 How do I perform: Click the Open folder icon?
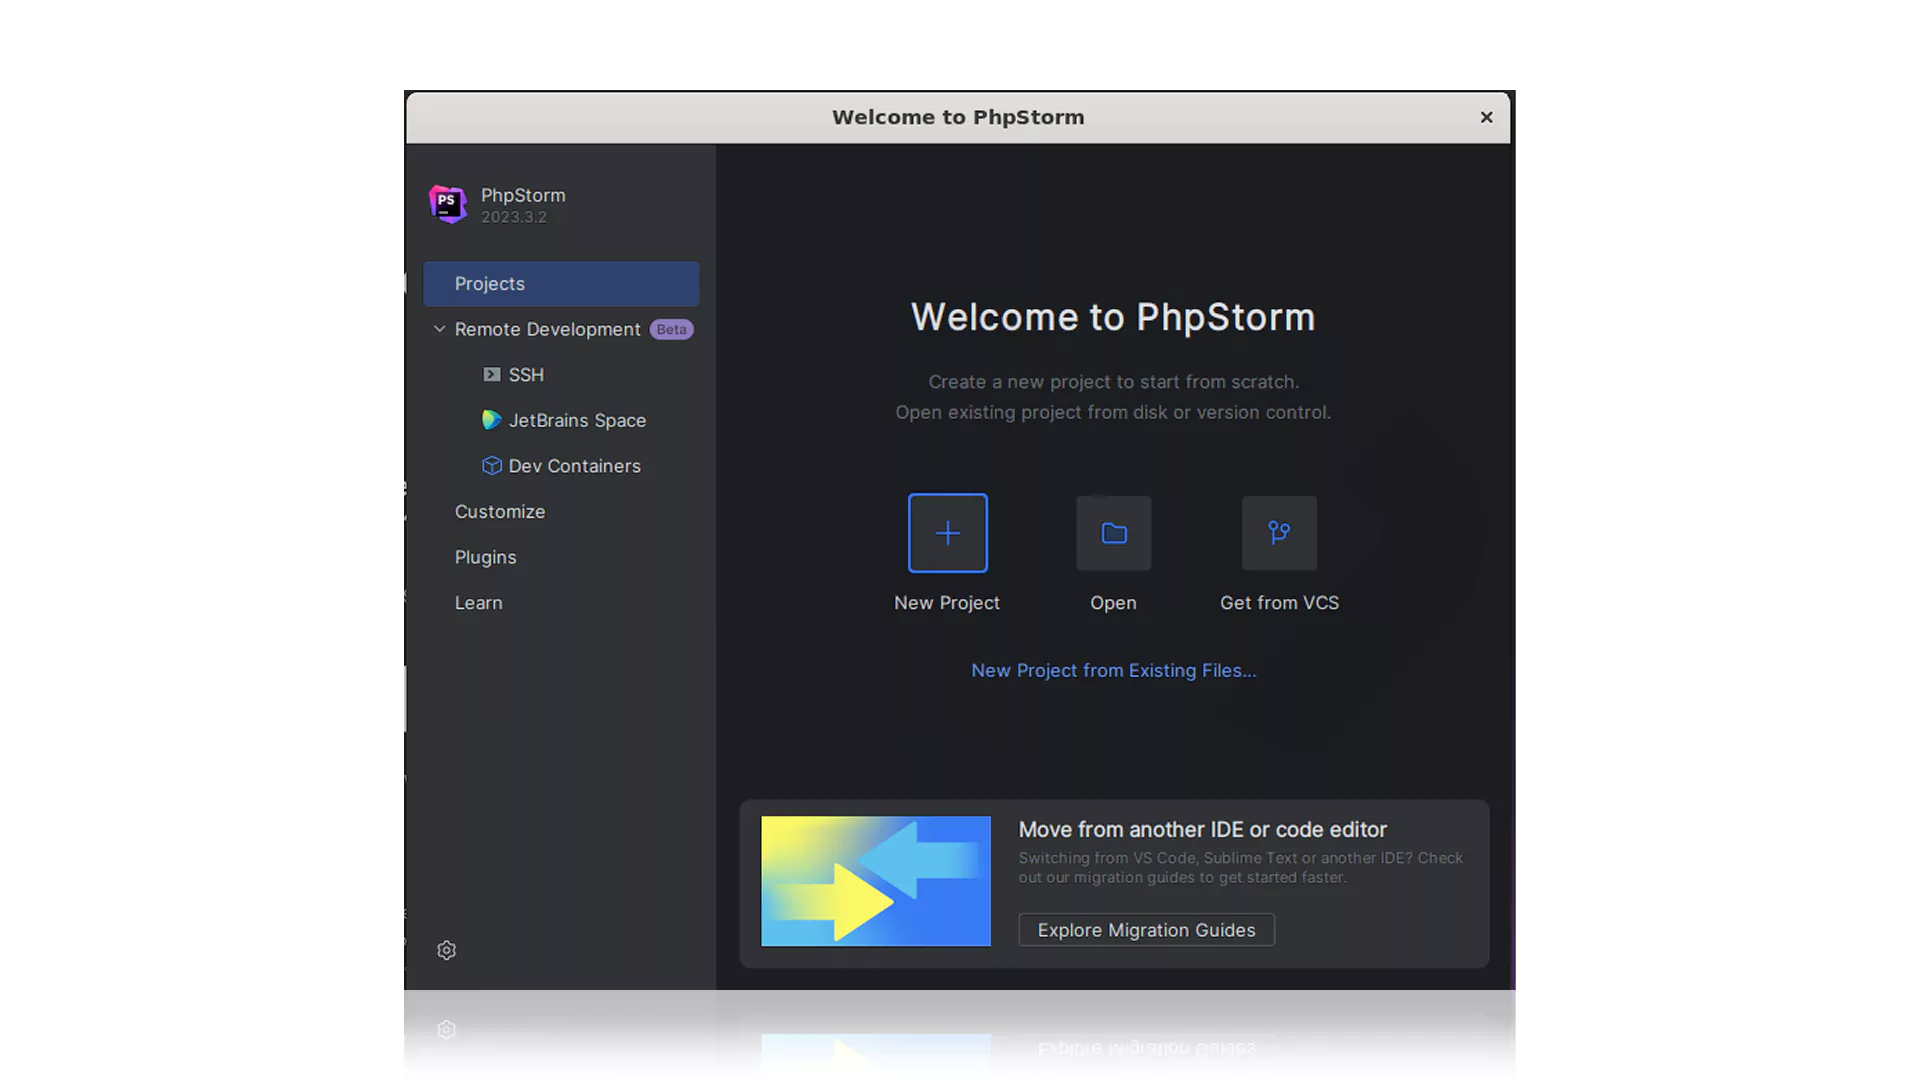click(x=1113, y=533)
